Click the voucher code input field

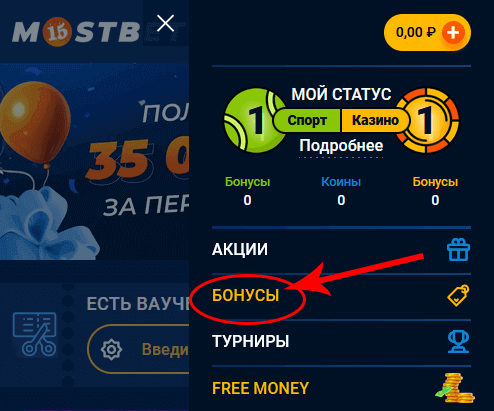point(139,349)
